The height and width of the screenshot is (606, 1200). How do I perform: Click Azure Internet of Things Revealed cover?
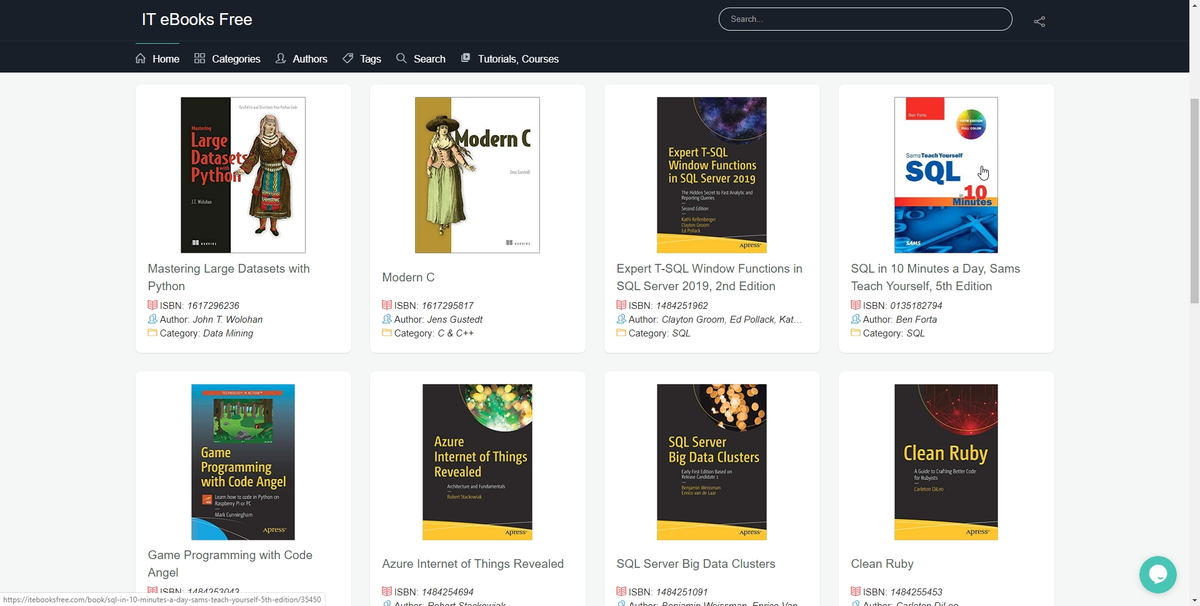[477, 462]
